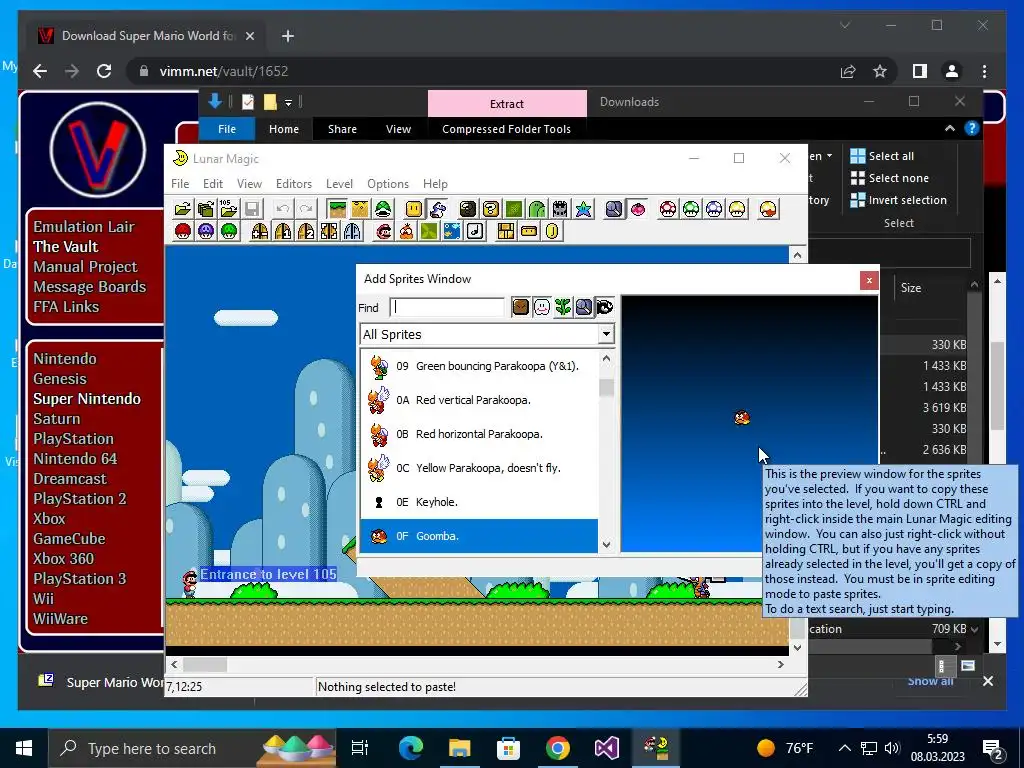Click the music note toolbar icon
The height and width of the screenshot is (768, 1024).
(475, 231)
